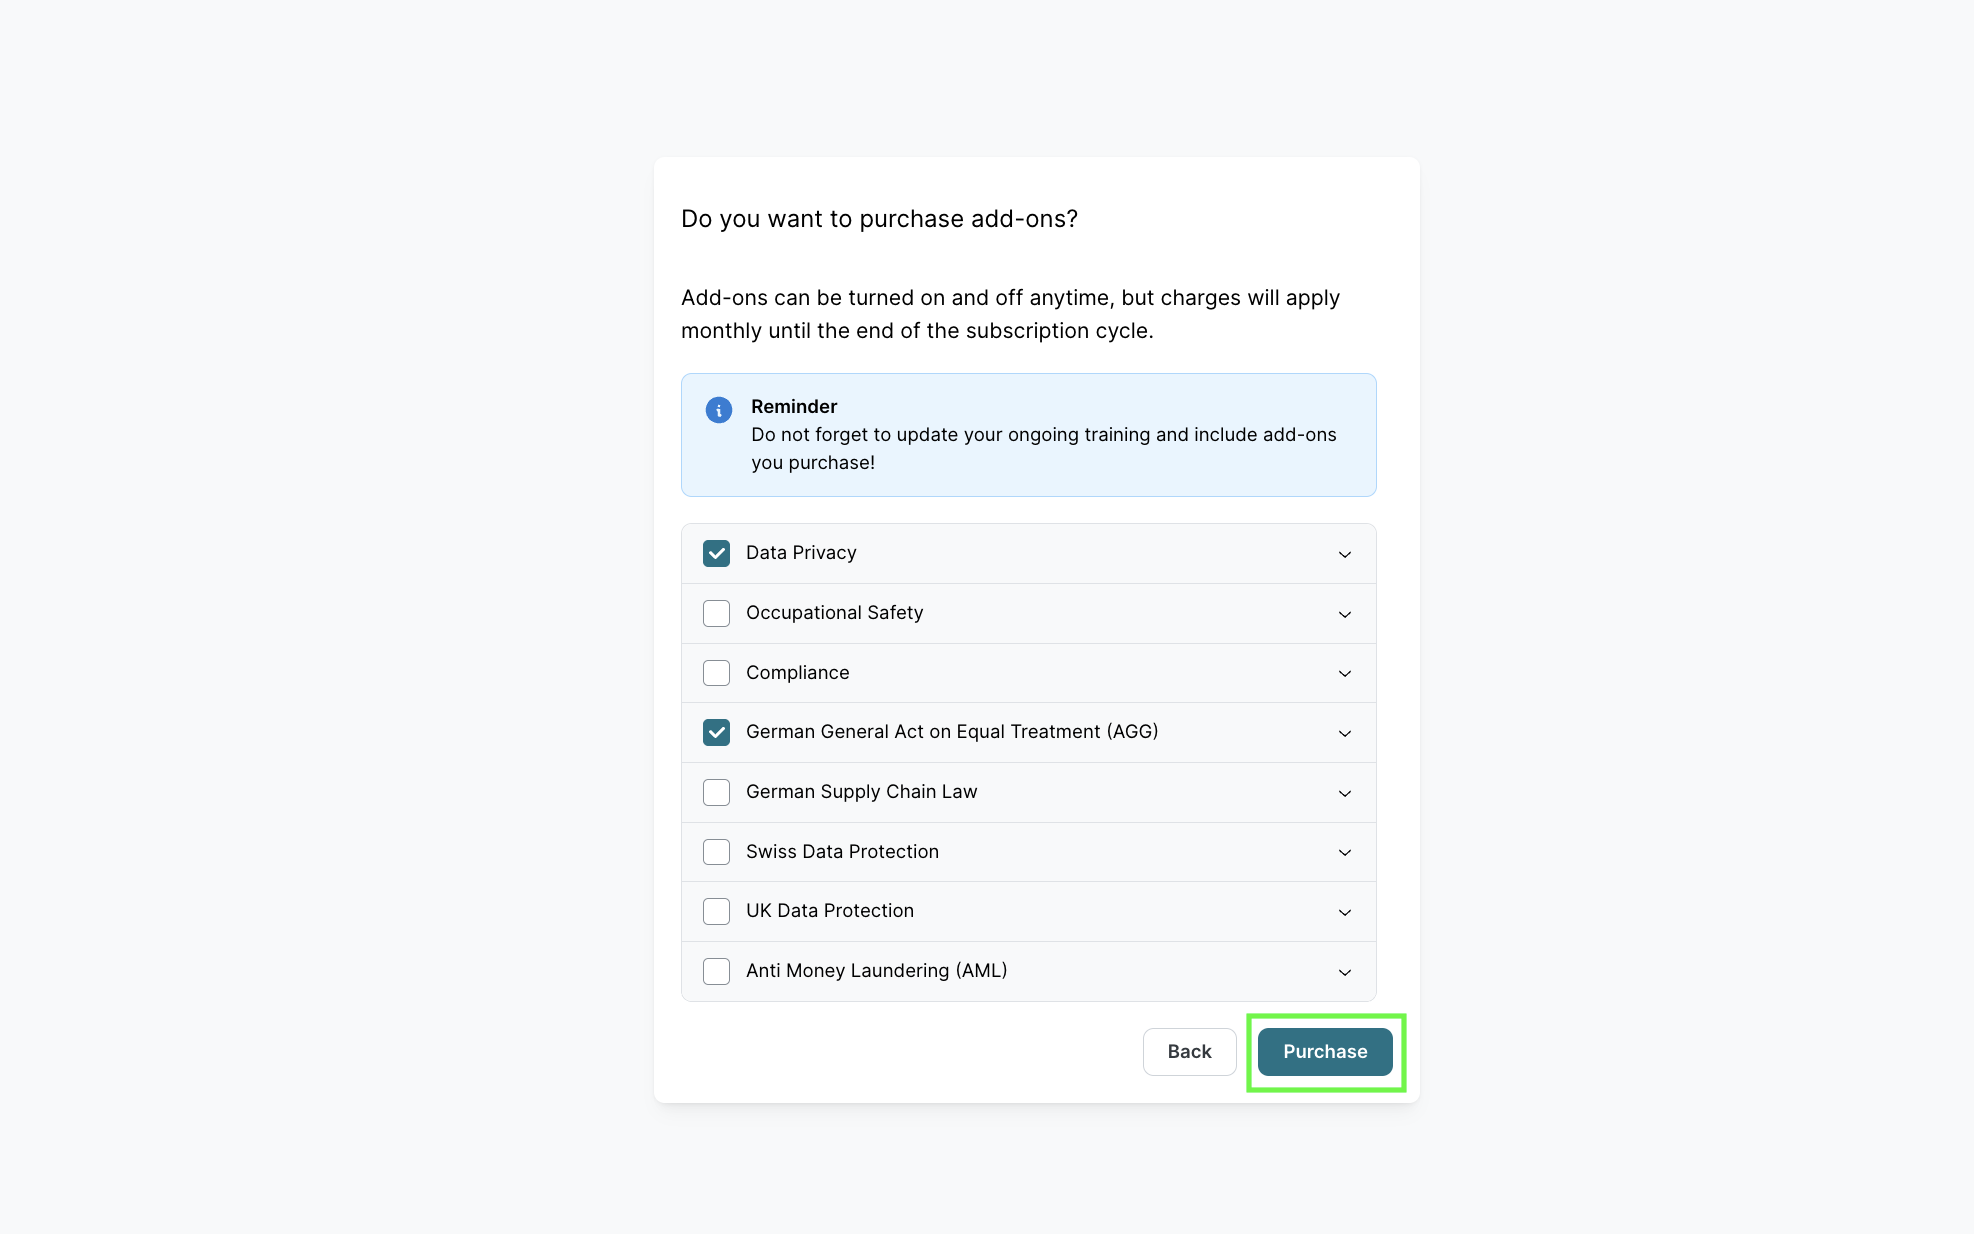Expand German Supply Chain Law chevron

[1345, 793]
